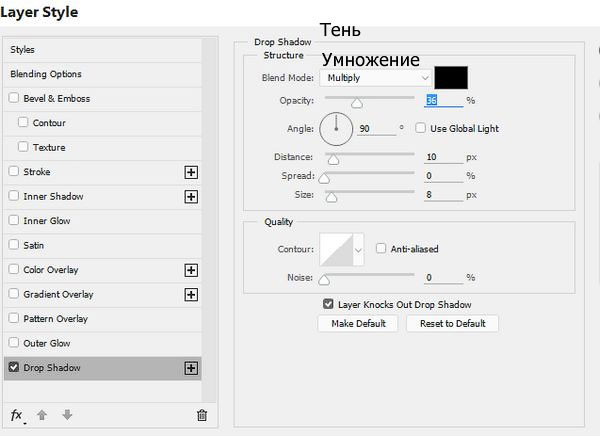Select the Inner Shadow entry label
The image size is (600, 436).
[x=53, y=196]
